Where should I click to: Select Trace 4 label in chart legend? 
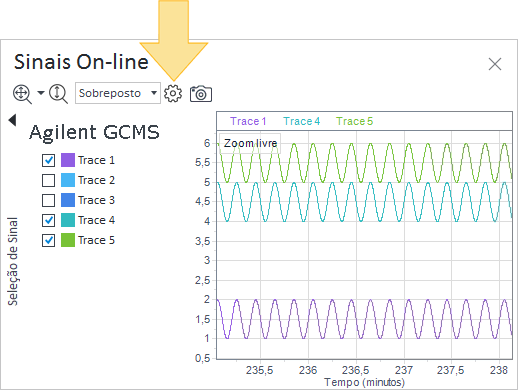click(x=301, y=121)
